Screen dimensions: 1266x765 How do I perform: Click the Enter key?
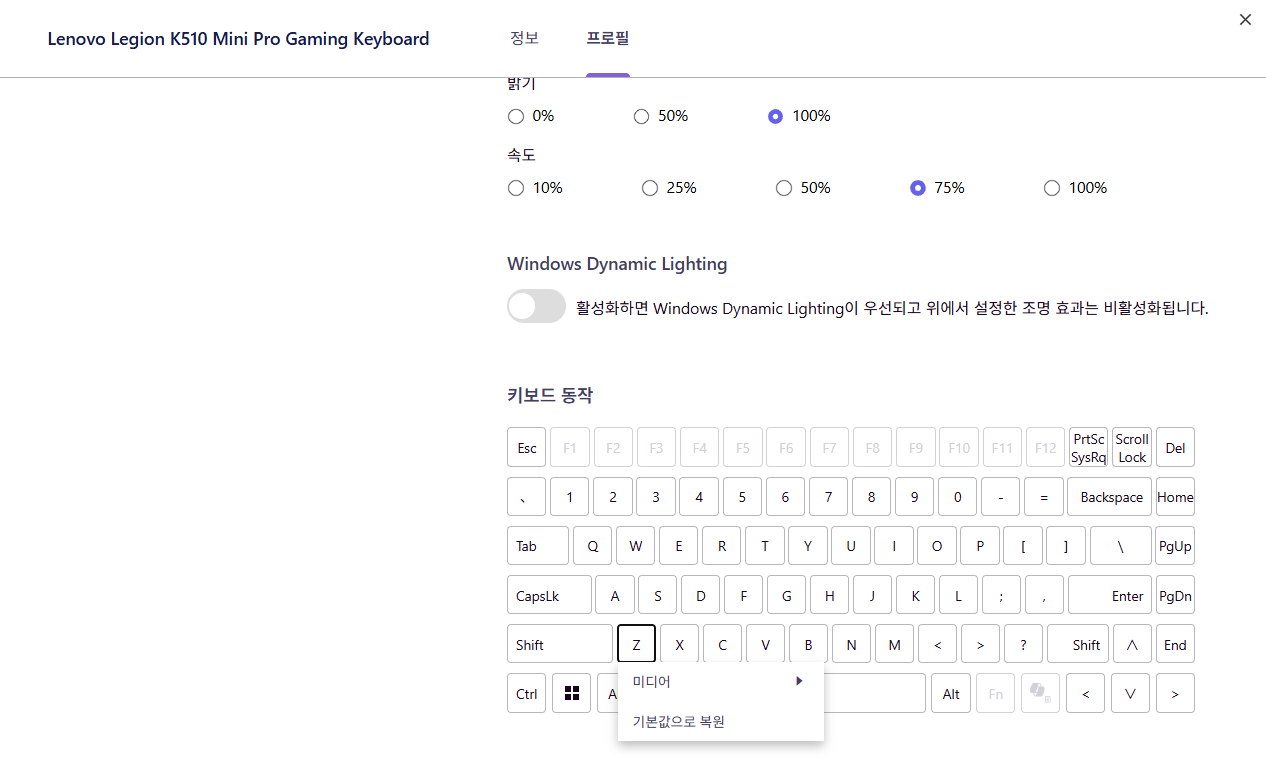coord(1110,595)
